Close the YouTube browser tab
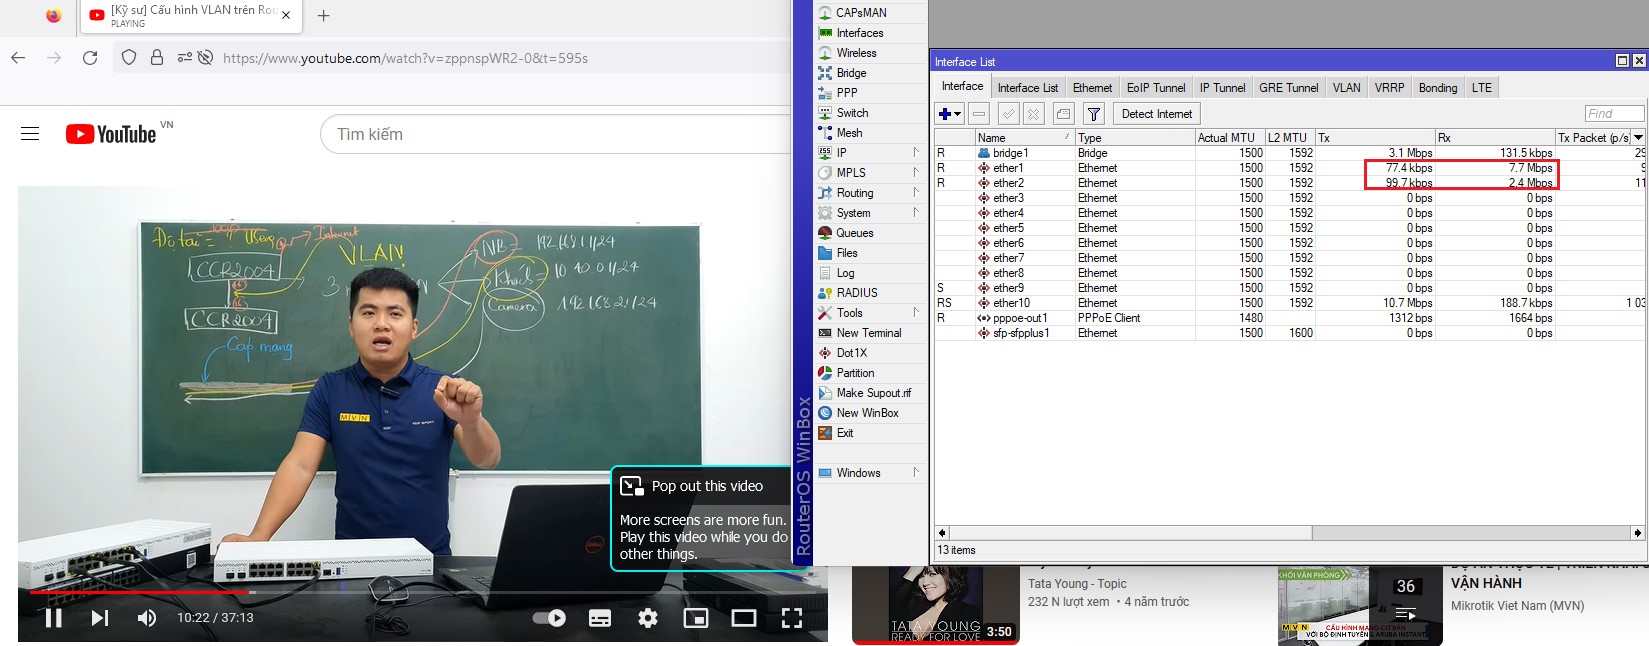 point(286,15)
